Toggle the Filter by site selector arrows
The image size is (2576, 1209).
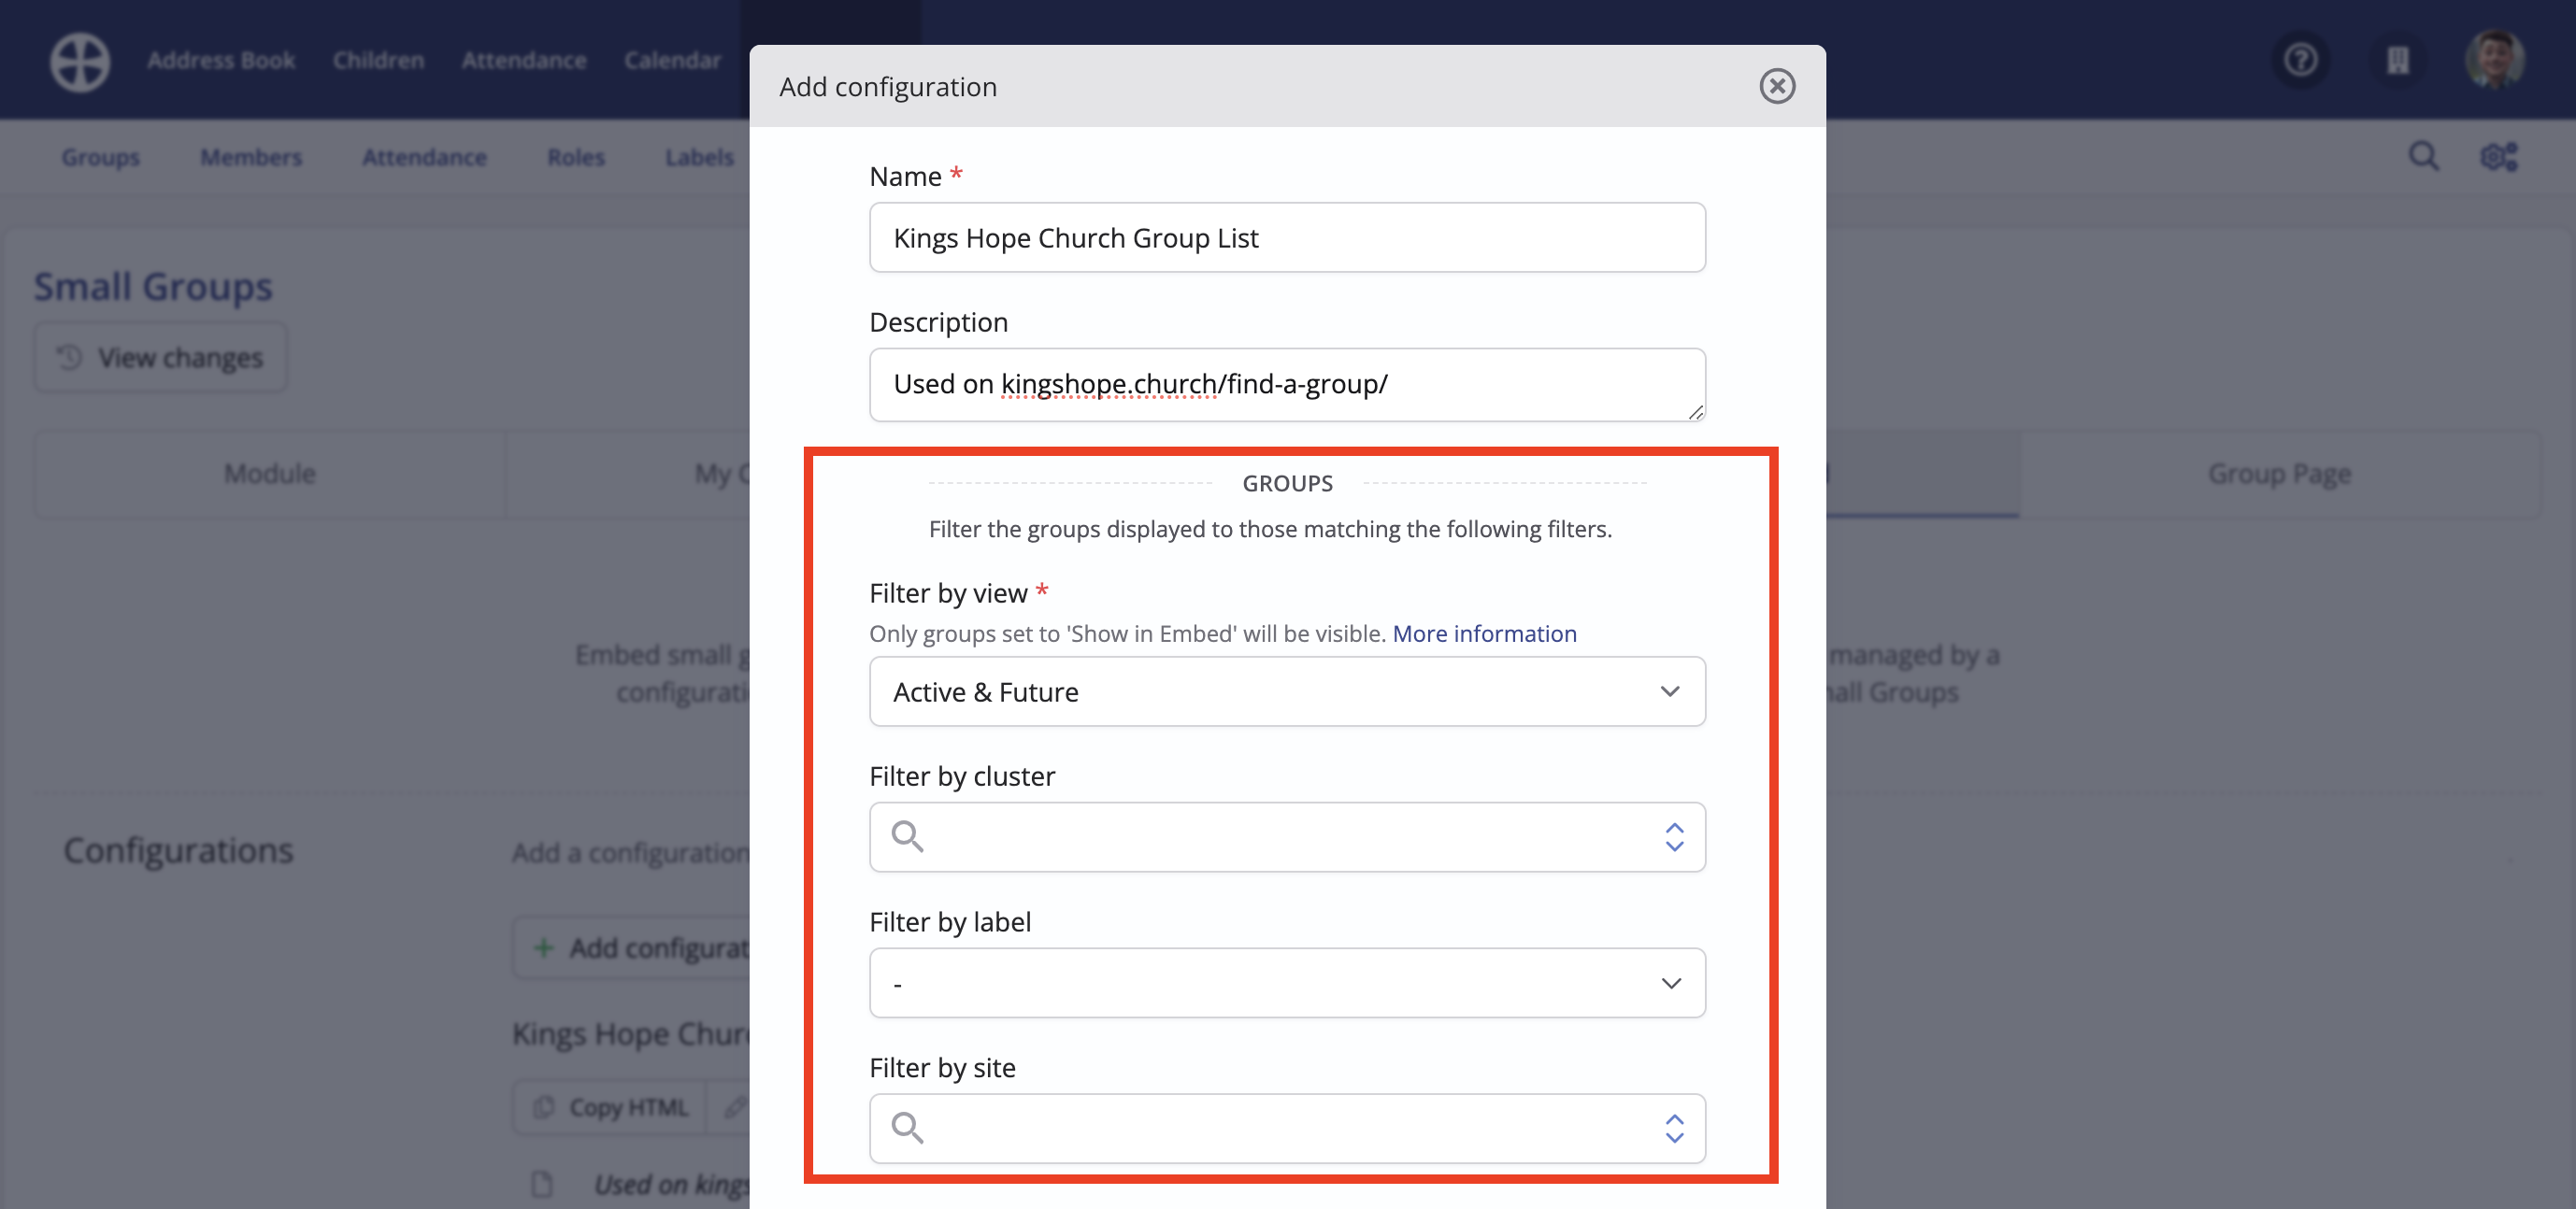click(1674, 1128)
